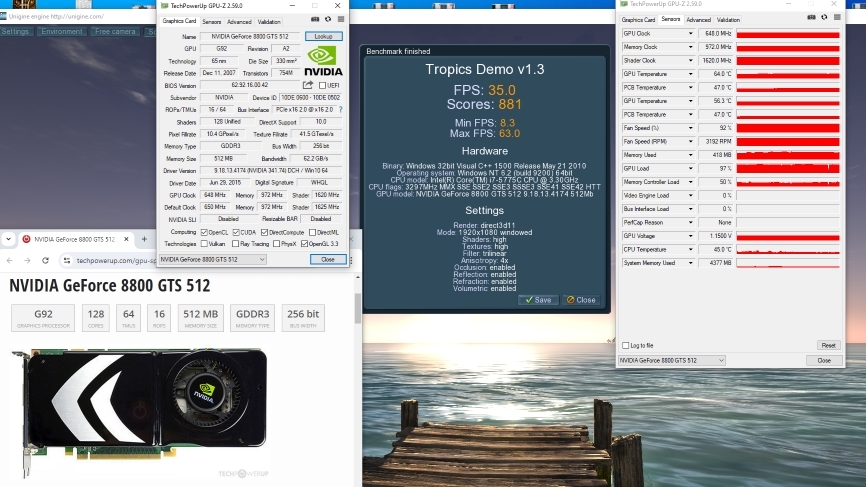This screenshot has width=866, height=487.
Task: Click the Bus Interface question mark icon
Action: (x=341, y=110)
